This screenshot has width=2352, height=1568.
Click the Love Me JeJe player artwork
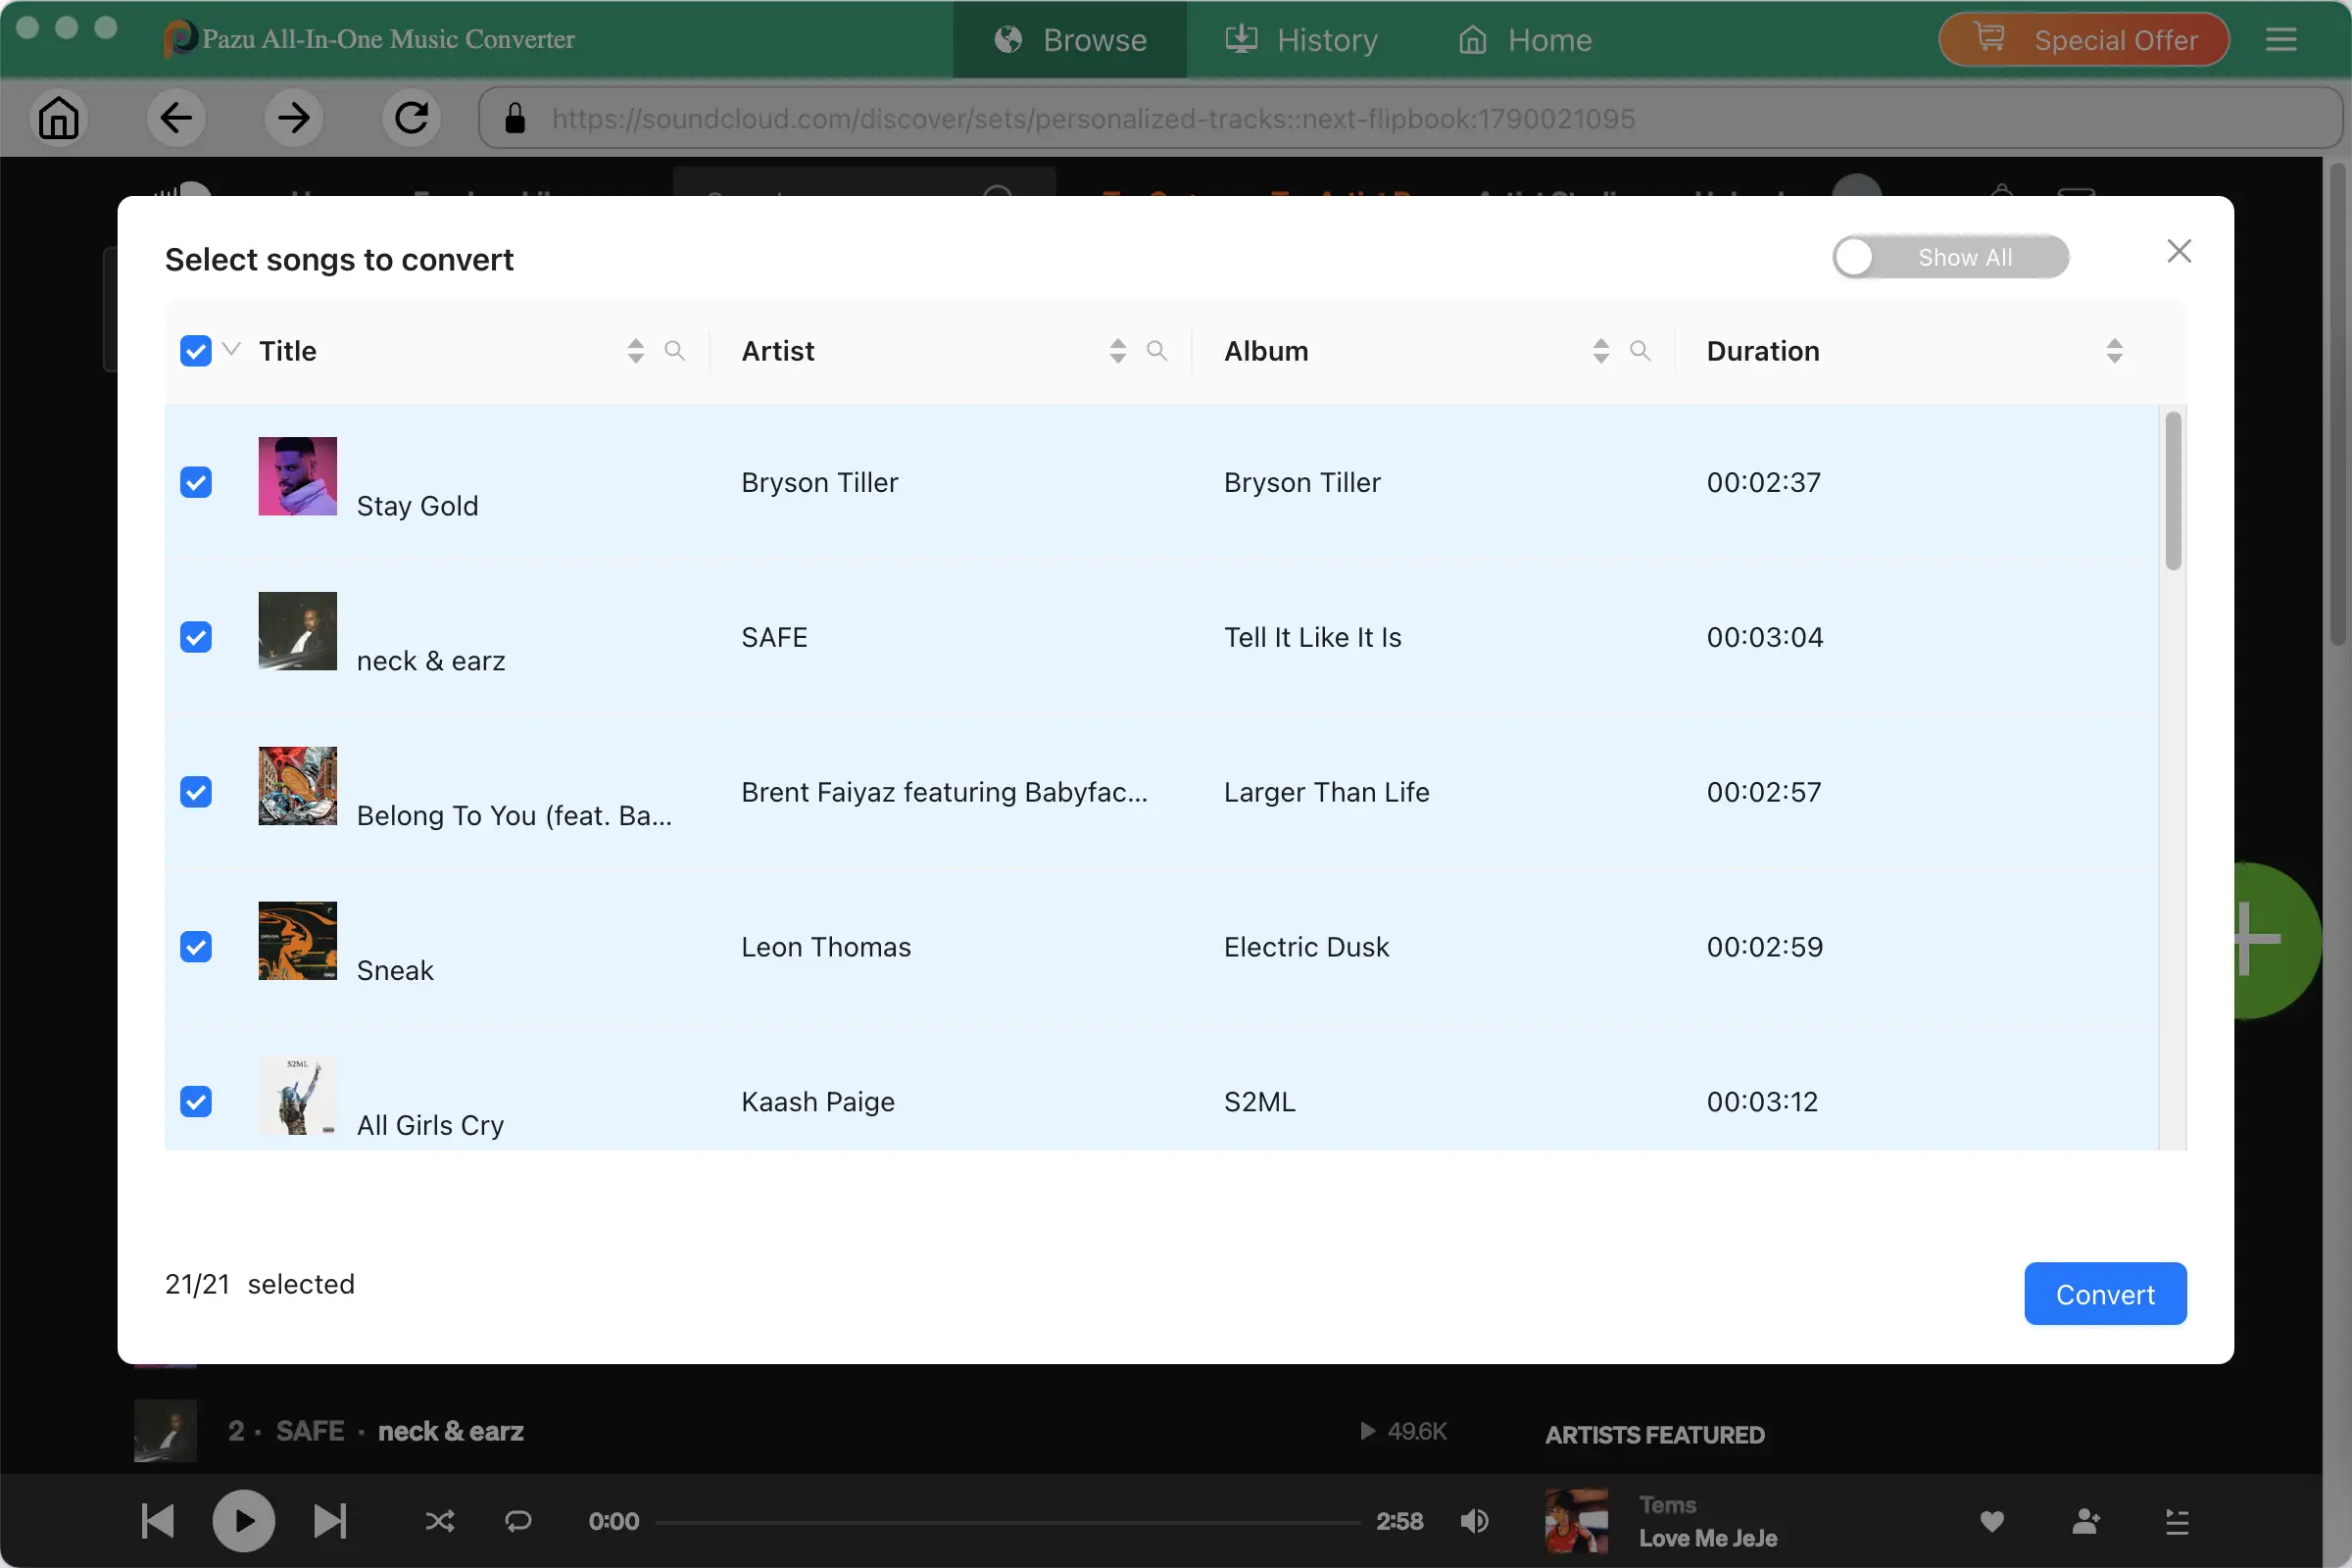(1577, 1521)
